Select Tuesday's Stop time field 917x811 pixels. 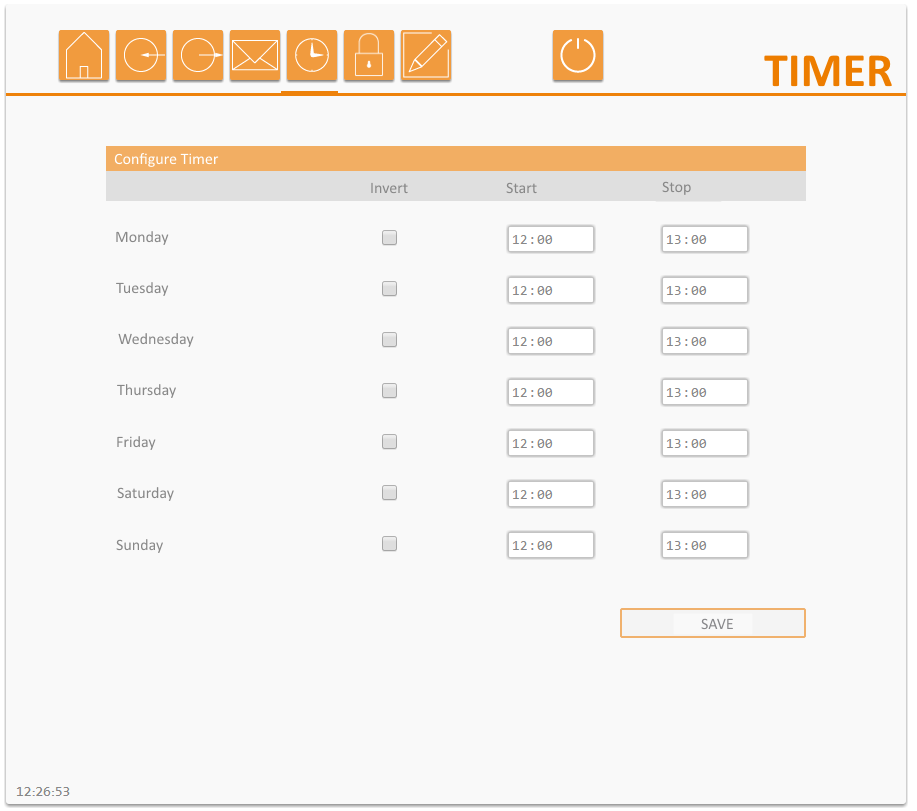(704, 290)
